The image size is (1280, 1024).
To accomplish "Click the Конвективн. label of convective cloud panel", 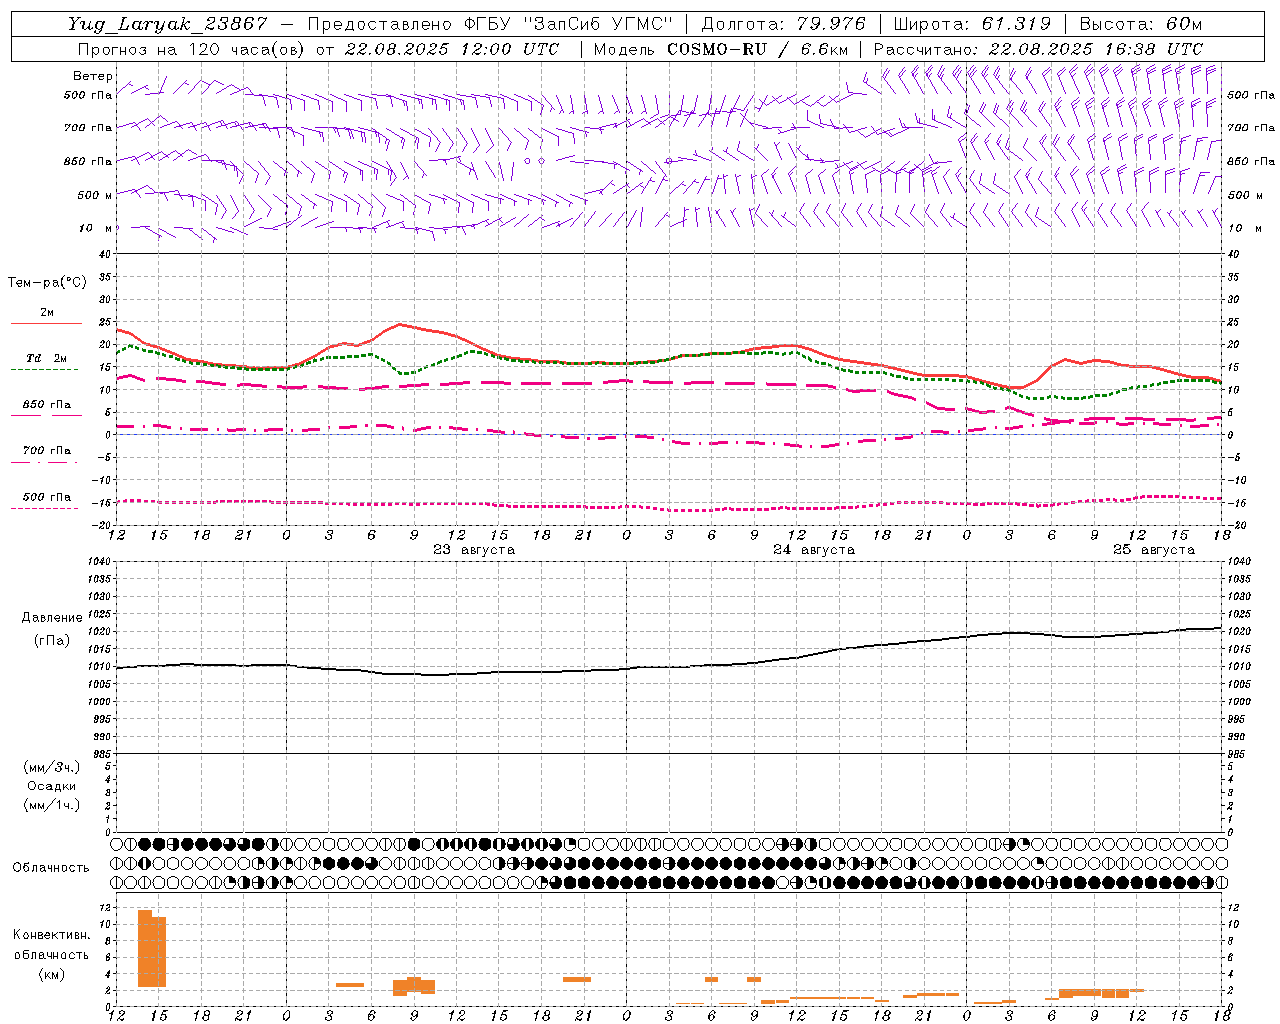I will click(52, 935).
